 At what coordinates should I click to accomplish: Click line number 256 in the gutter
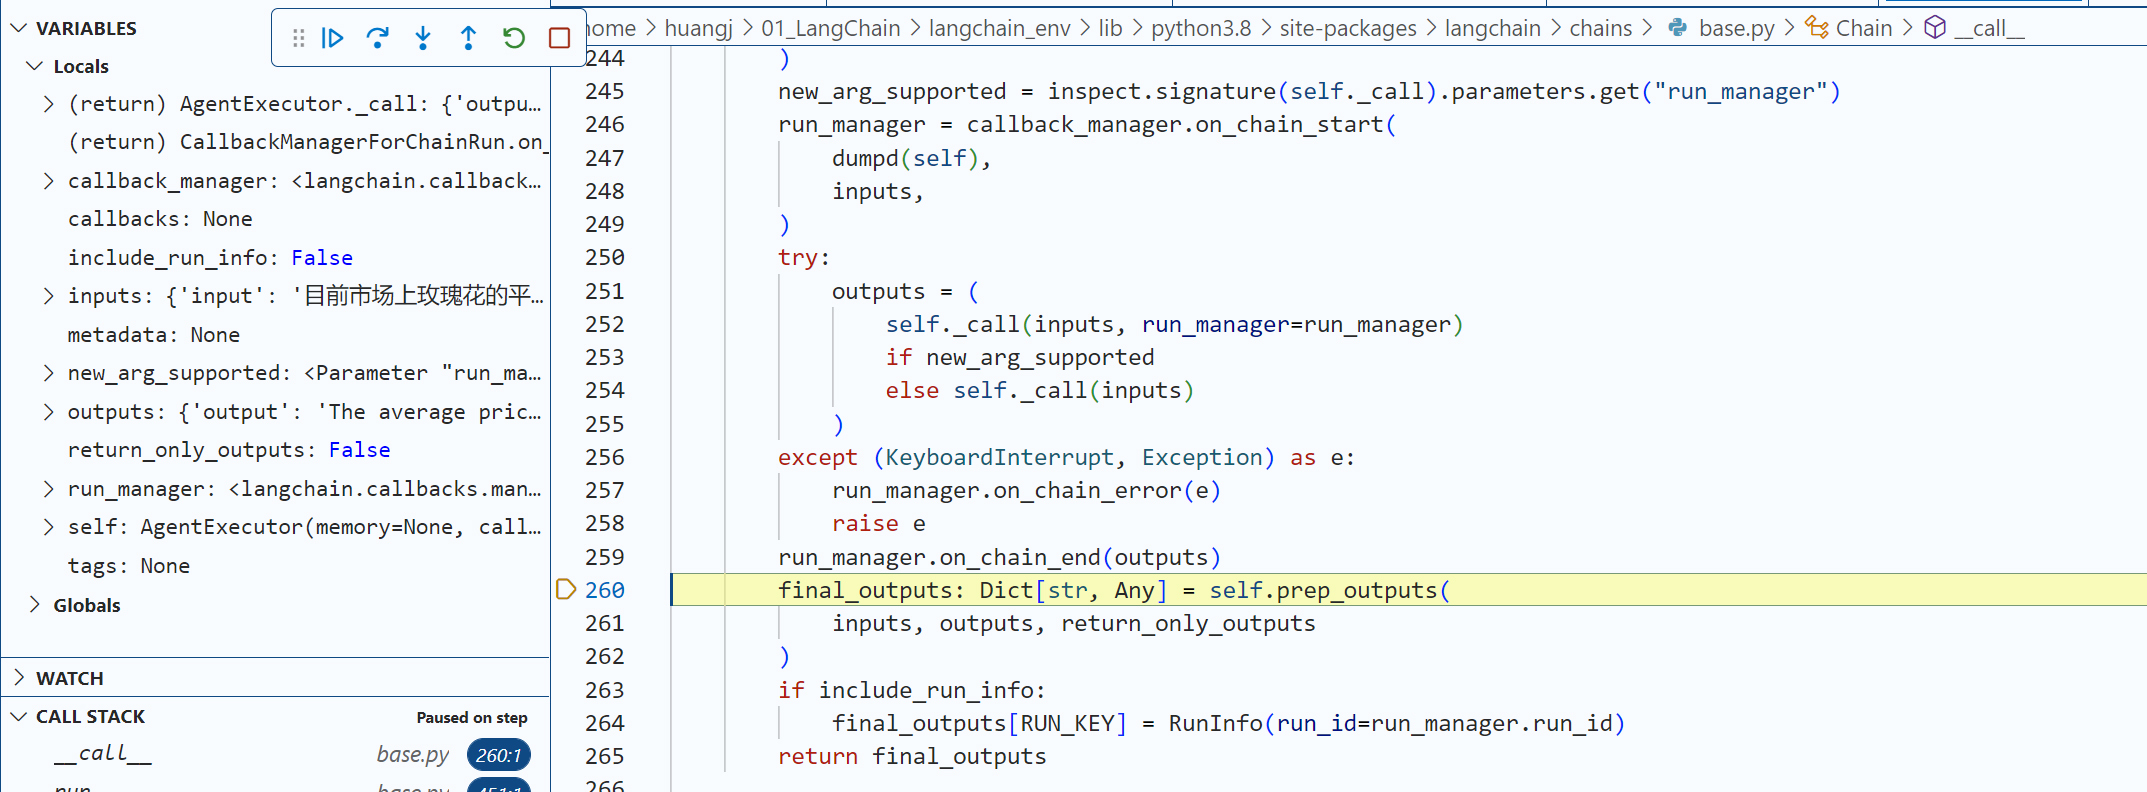pos(604,457)
